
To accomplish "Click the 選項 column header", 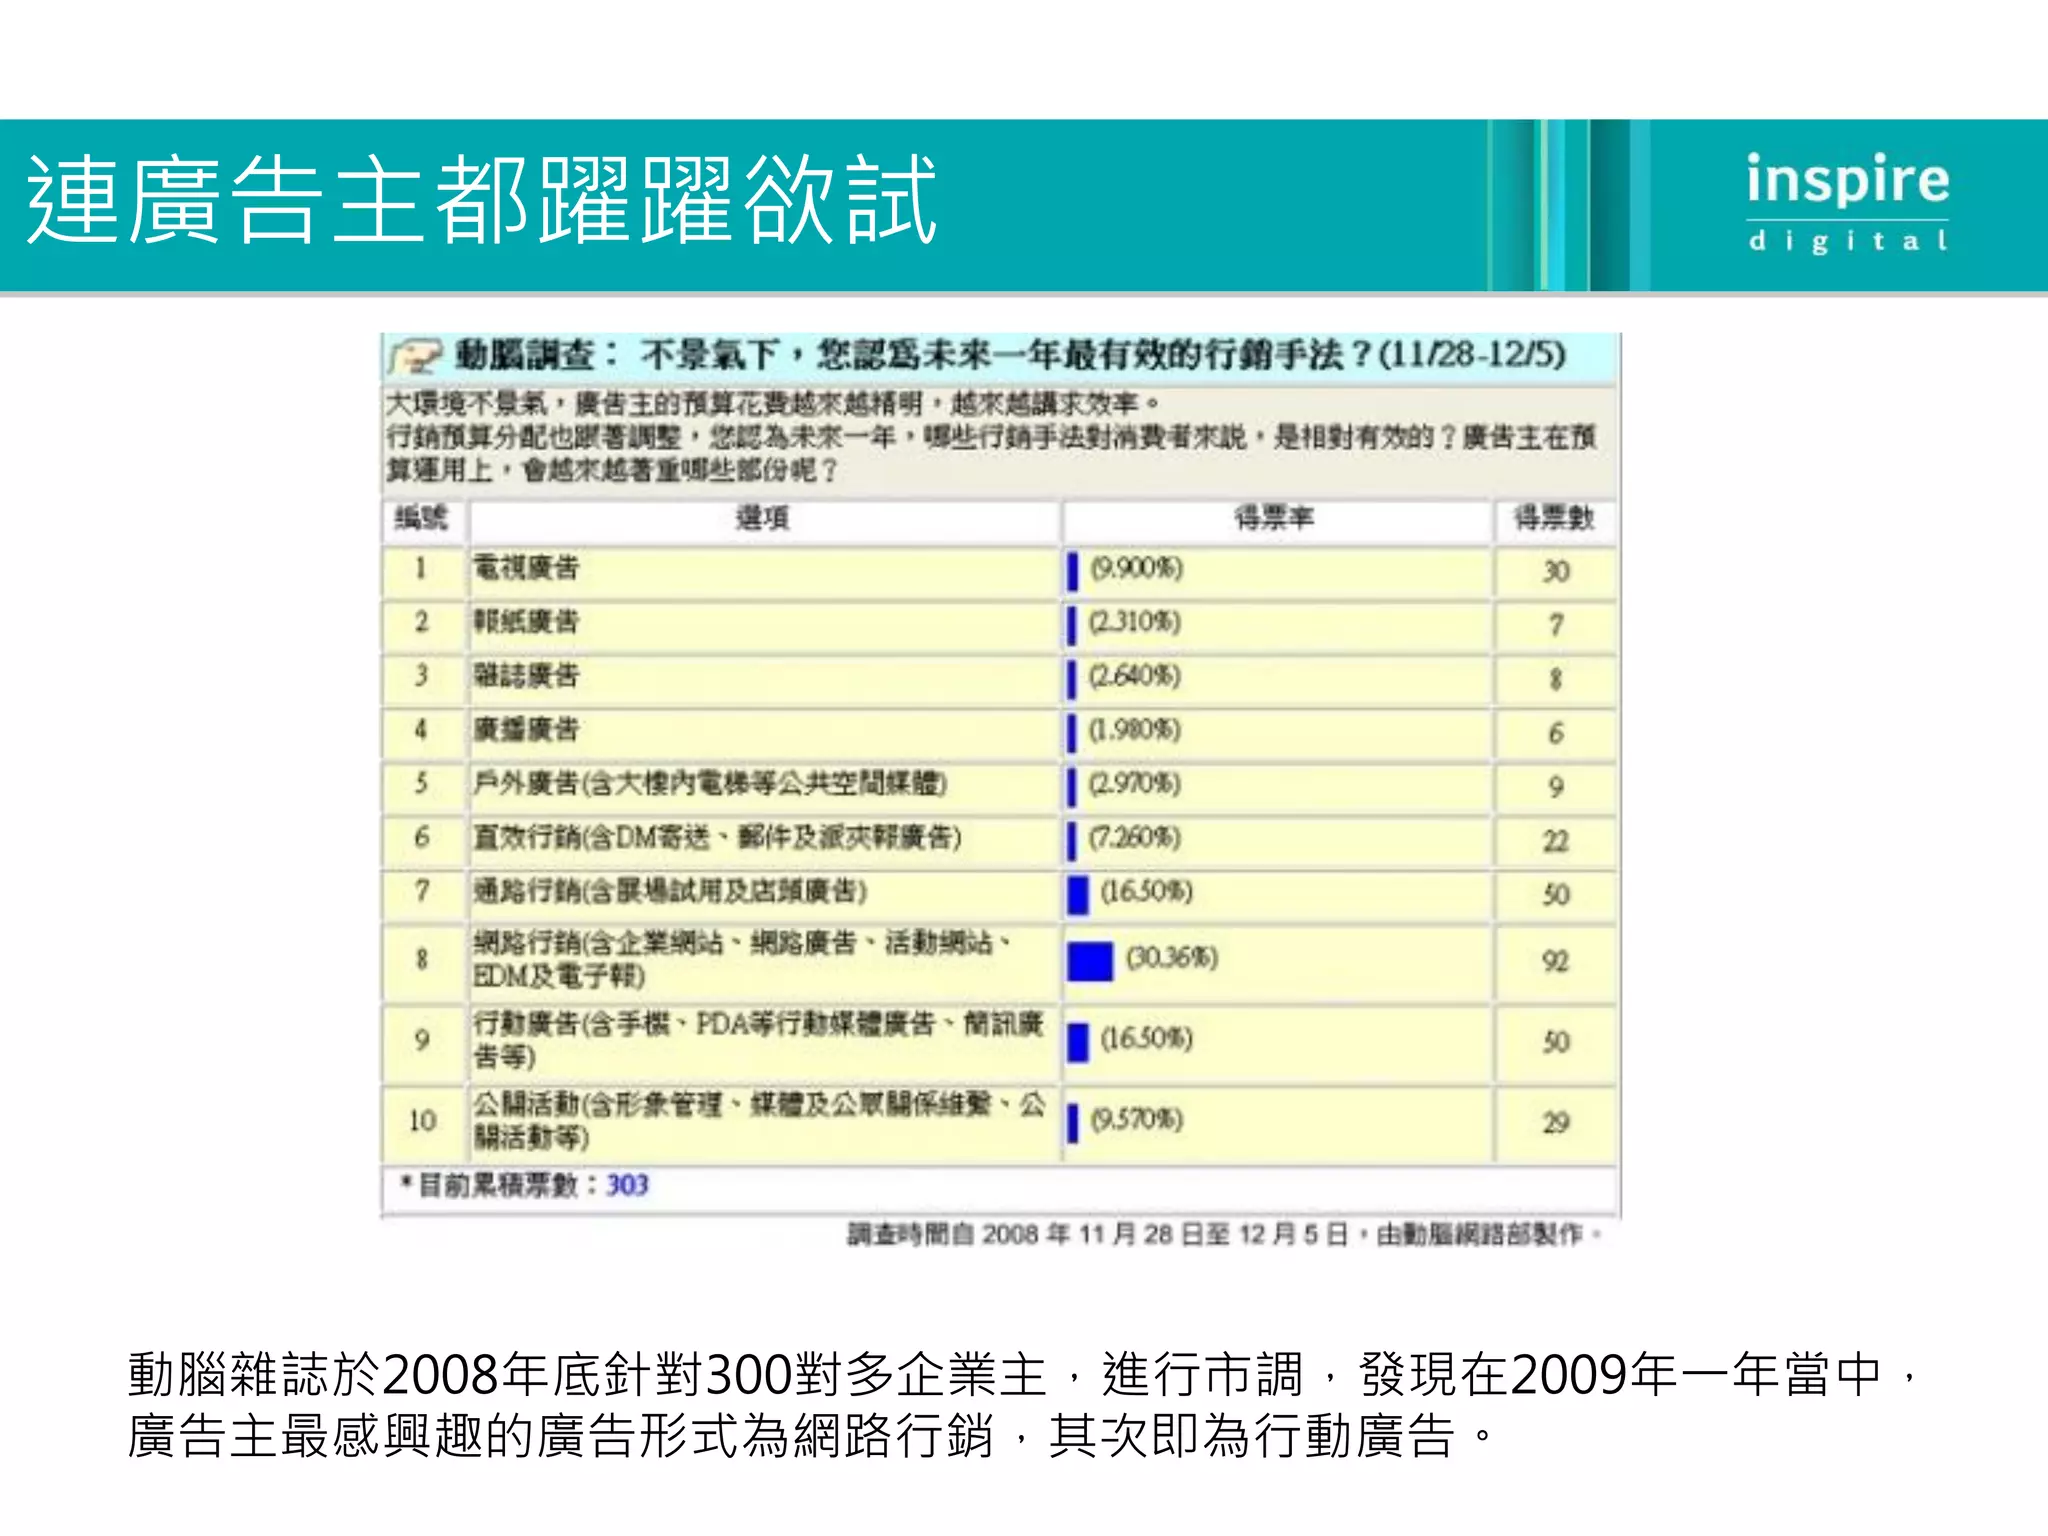I will tap(763, 518).
